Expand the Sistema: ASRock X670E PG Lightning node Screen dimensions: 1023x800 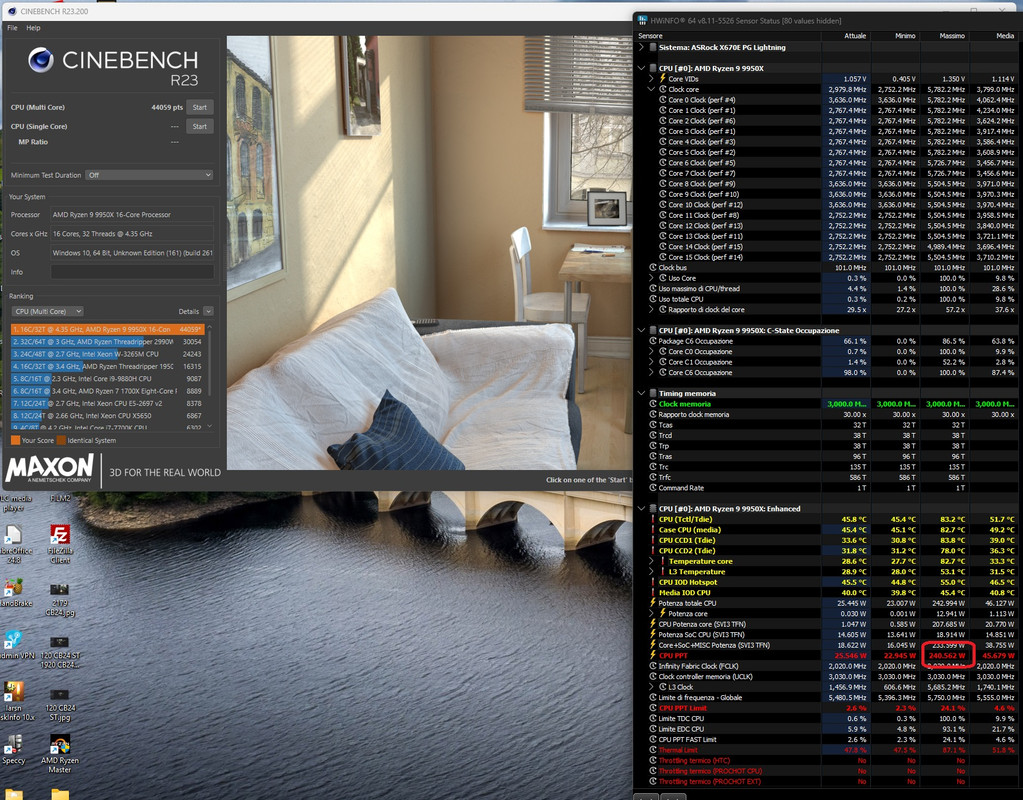click(641, 47)
